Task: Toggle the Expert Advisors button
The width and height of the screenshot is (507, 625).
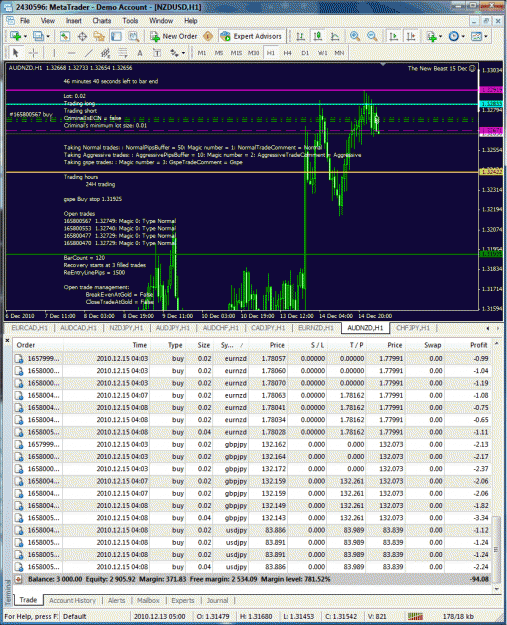Action: [252, 36]
